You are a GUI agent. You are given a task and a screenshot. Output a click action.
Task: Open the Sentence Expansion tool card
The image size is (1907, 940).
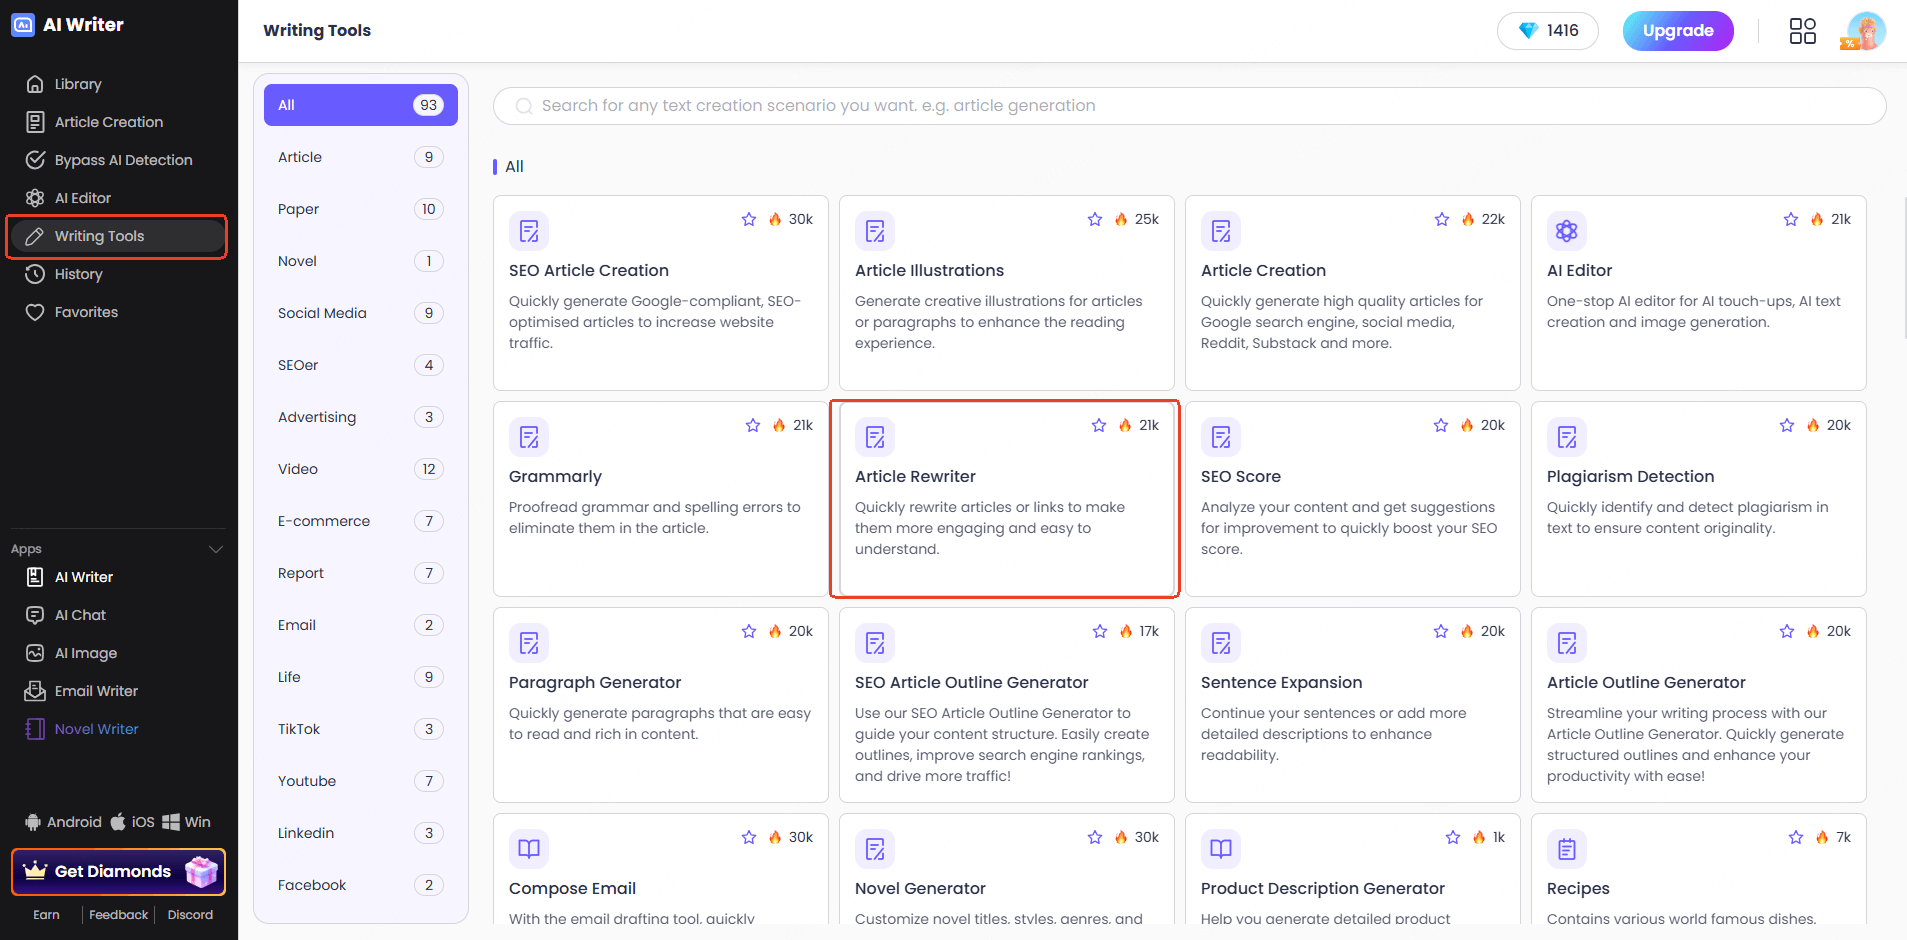[x=1352, y=705]
